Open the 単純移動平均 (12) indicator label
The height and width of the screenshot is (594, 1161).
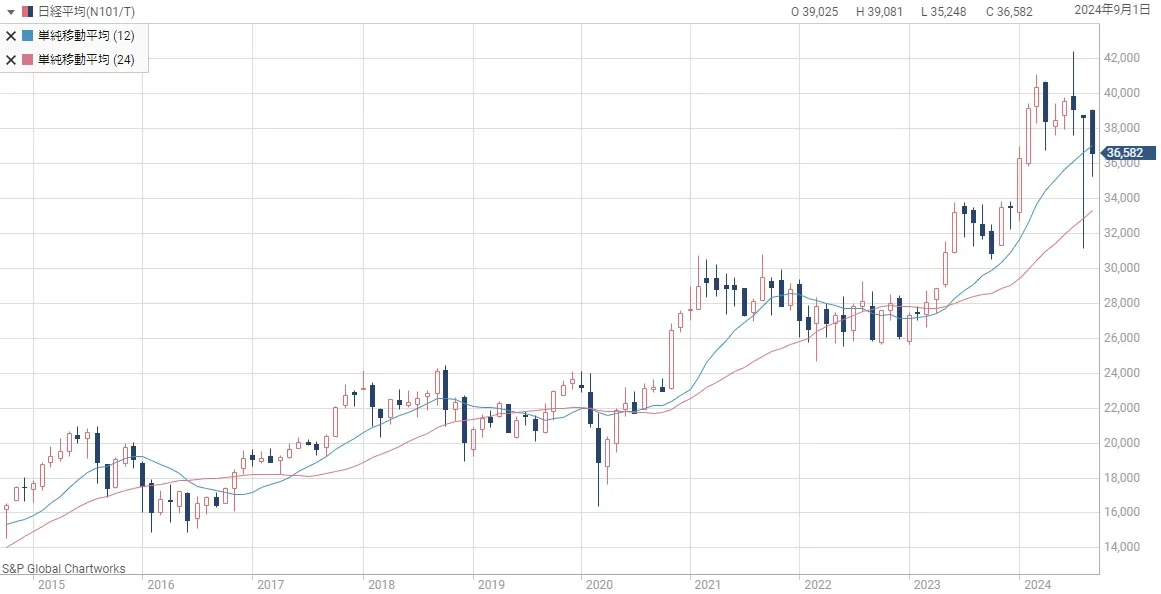tap(86, 36)
